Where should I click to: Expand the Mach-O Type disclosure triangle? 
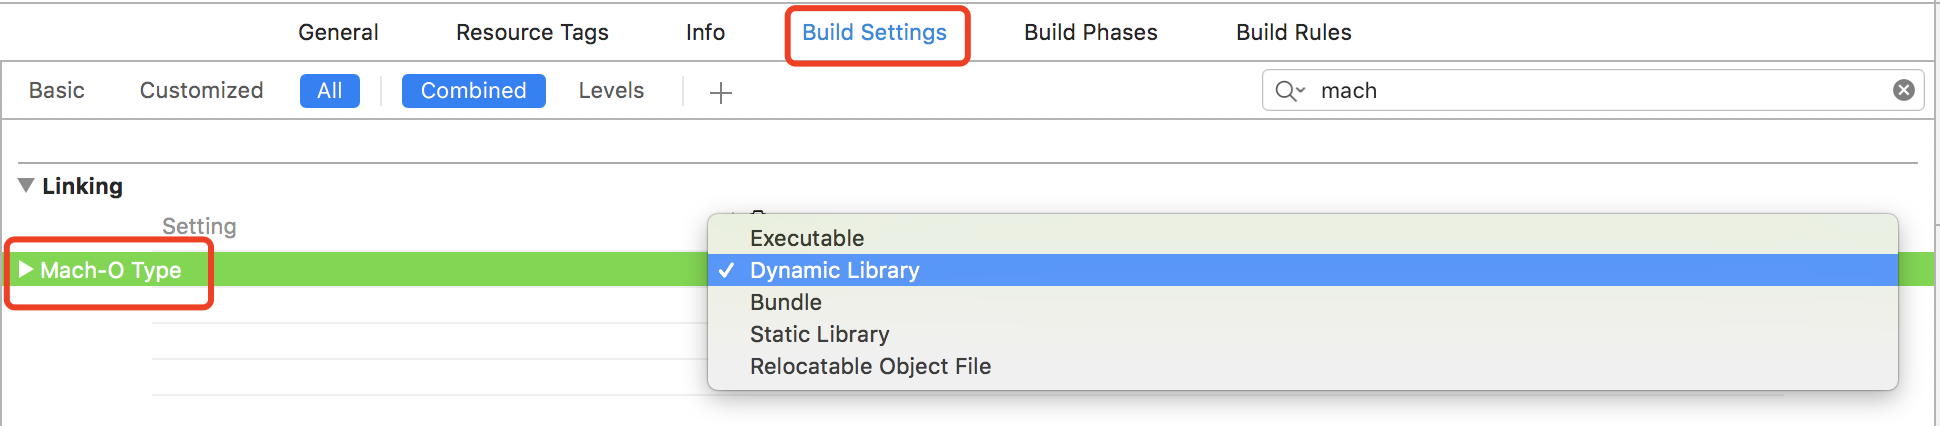pyautogui.click(x=26, y=269)
